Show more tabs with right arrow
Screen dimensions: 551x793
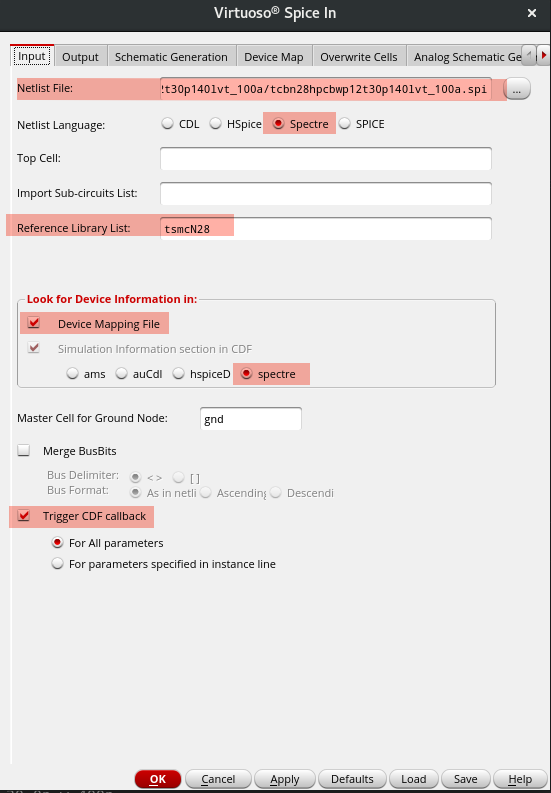pos(543,56)
